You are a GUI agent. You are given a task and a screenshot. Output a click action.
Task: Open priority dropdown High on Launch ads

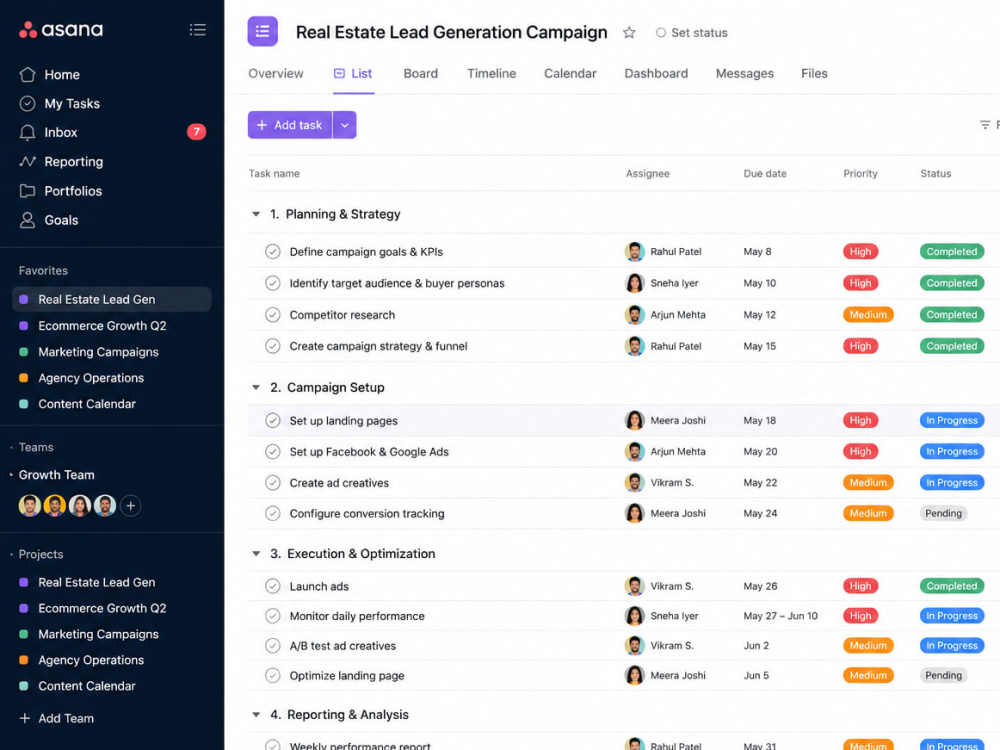pos(860,586)
